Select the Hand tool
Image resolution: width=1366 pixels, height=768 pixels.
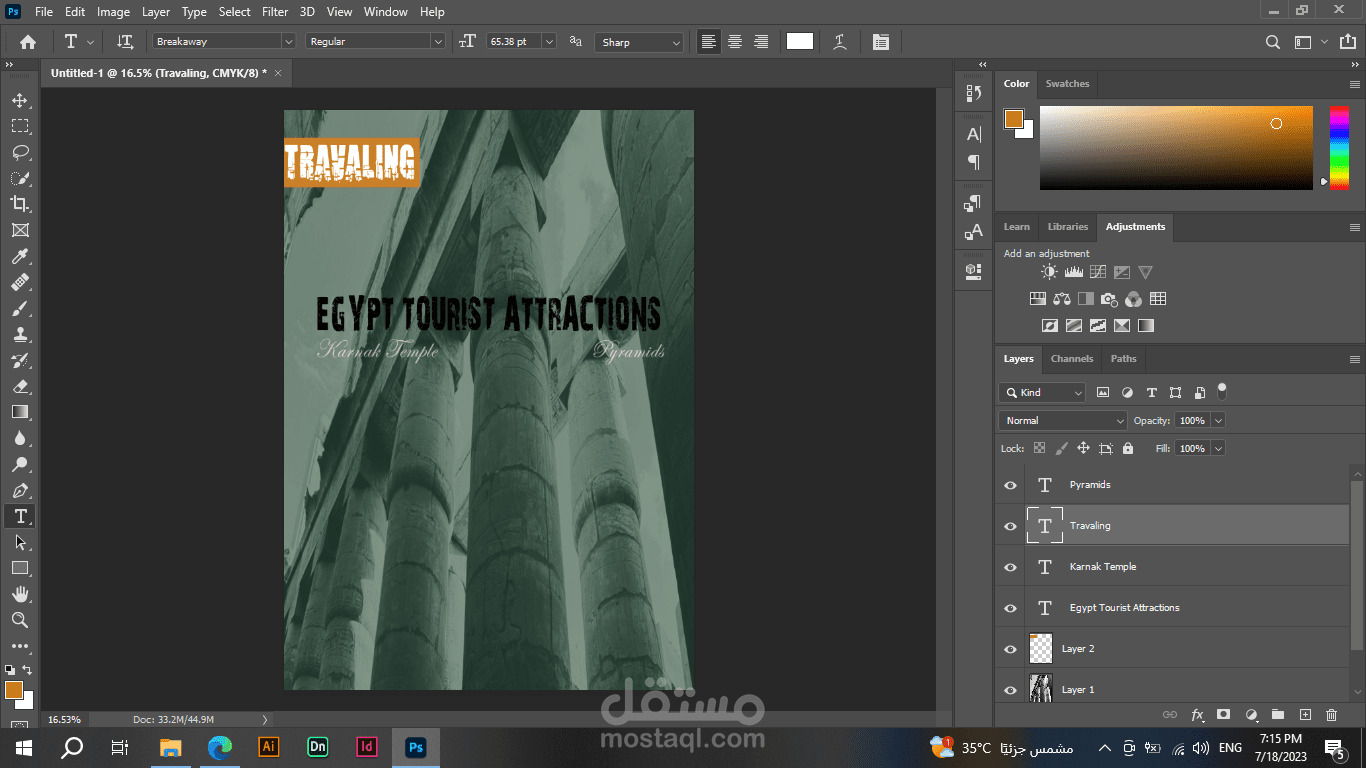pyautogui.click(x=20, y=594)
